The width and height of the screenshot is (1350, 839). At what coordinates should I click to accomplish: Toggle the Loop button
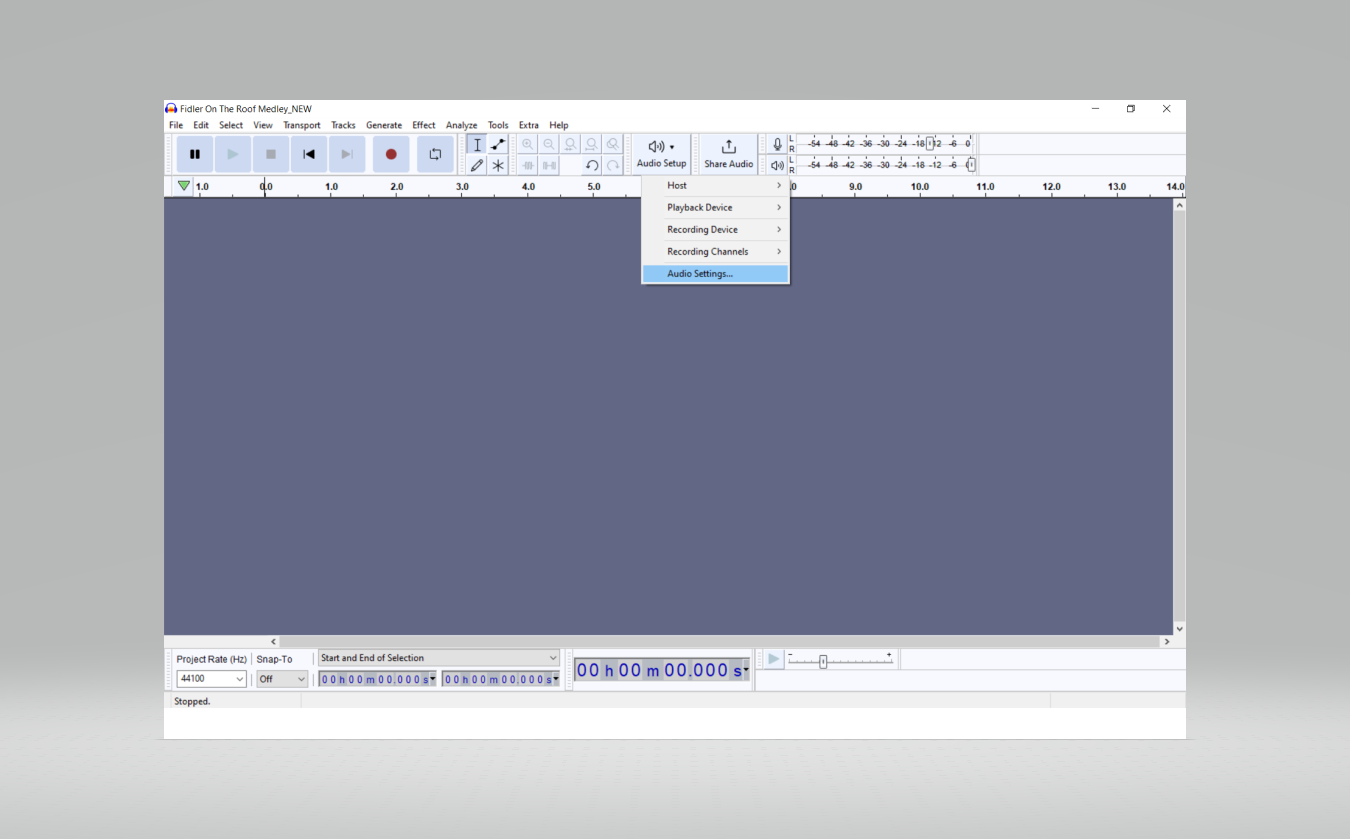(x=435, y=154)
